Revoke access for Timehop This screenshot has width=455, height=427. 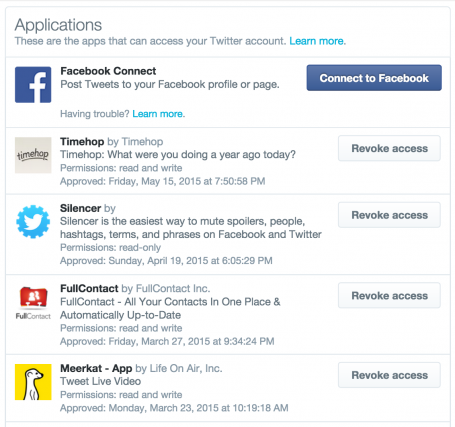point(389,148)
